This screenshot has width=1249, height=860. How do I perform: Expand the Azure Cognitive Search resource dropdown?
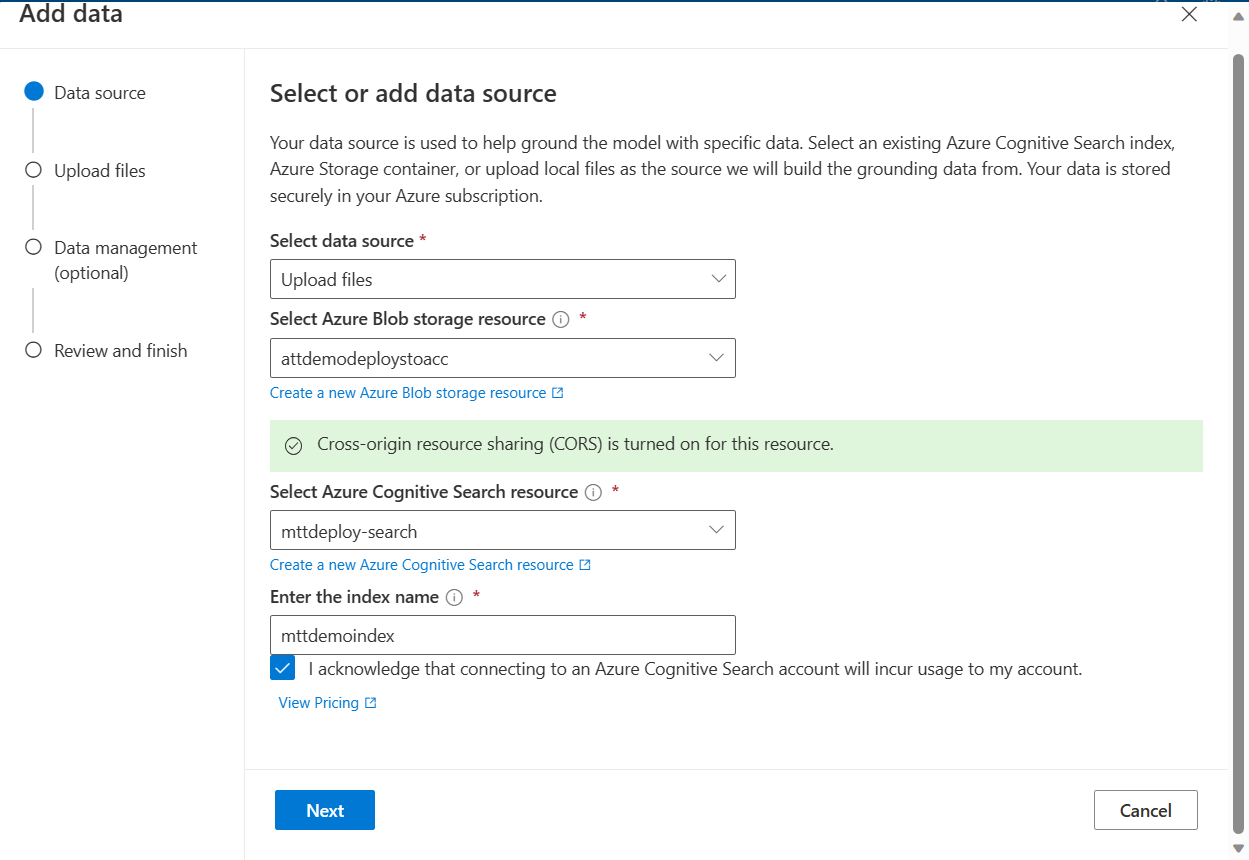click(x=502, y=530)
